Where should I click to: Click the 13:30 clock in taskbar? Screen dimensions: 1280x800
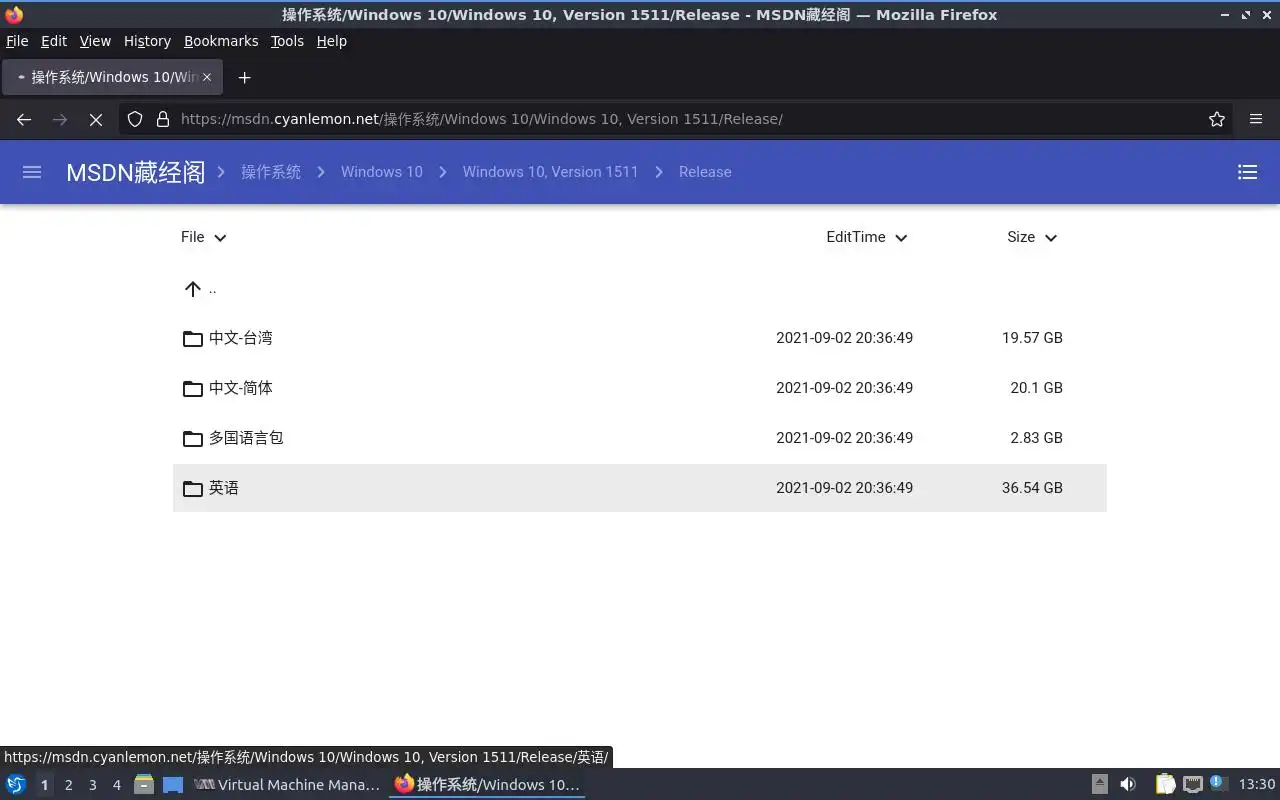coord(1257,784)
